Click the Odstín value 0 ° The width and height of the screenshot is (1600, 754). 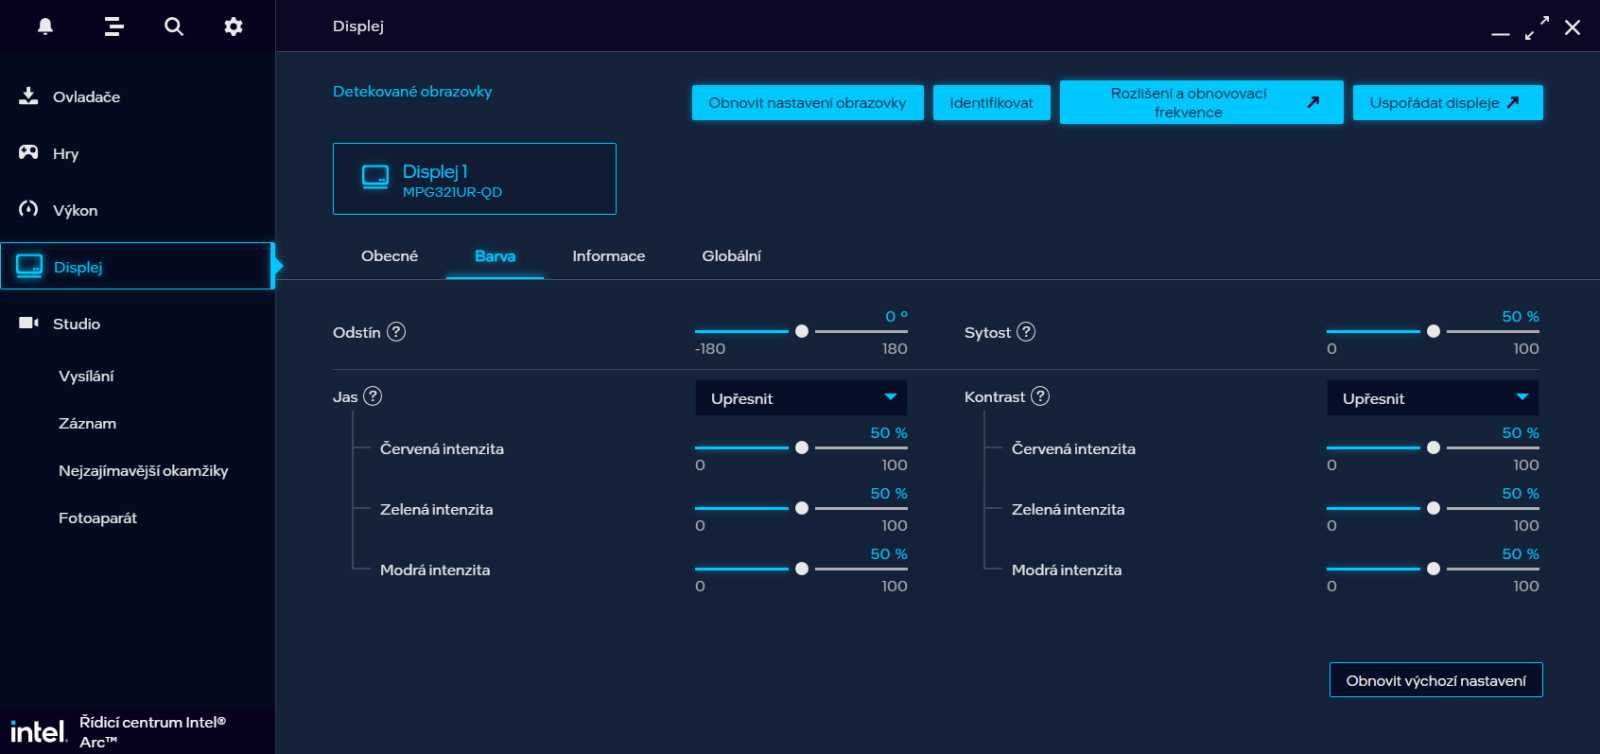tap(896, 316)
